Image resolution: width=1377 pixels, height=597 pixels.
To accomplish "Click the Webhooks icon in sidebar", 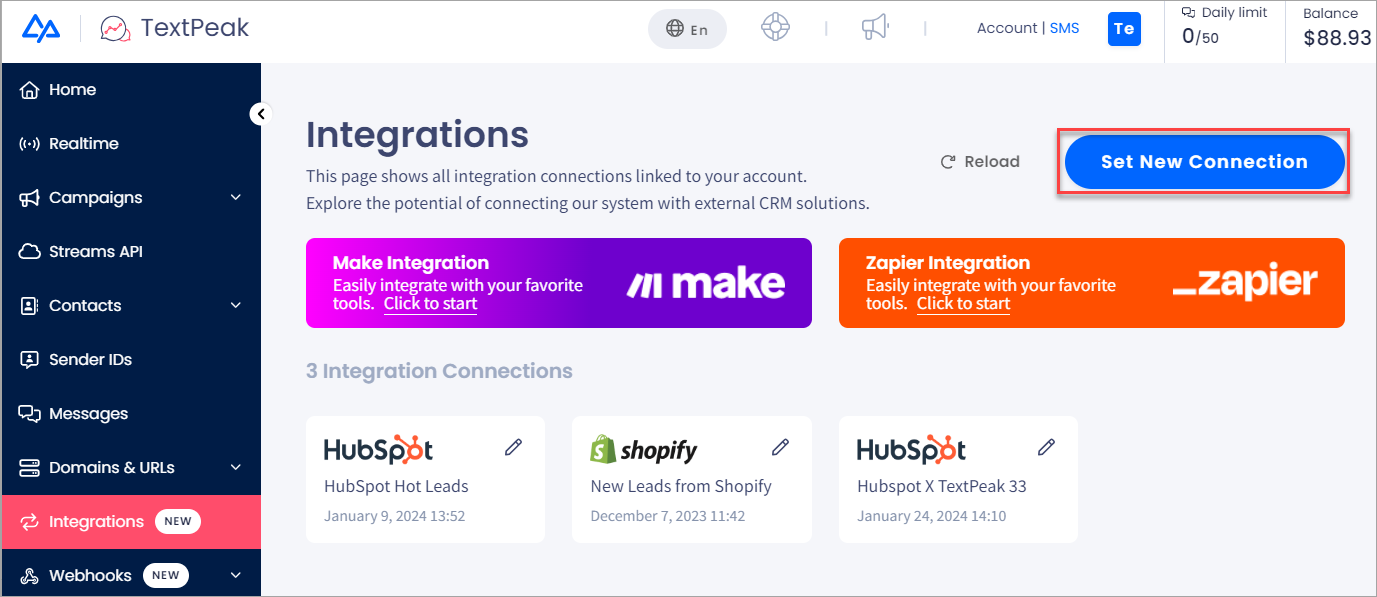I will click(29, 576).
